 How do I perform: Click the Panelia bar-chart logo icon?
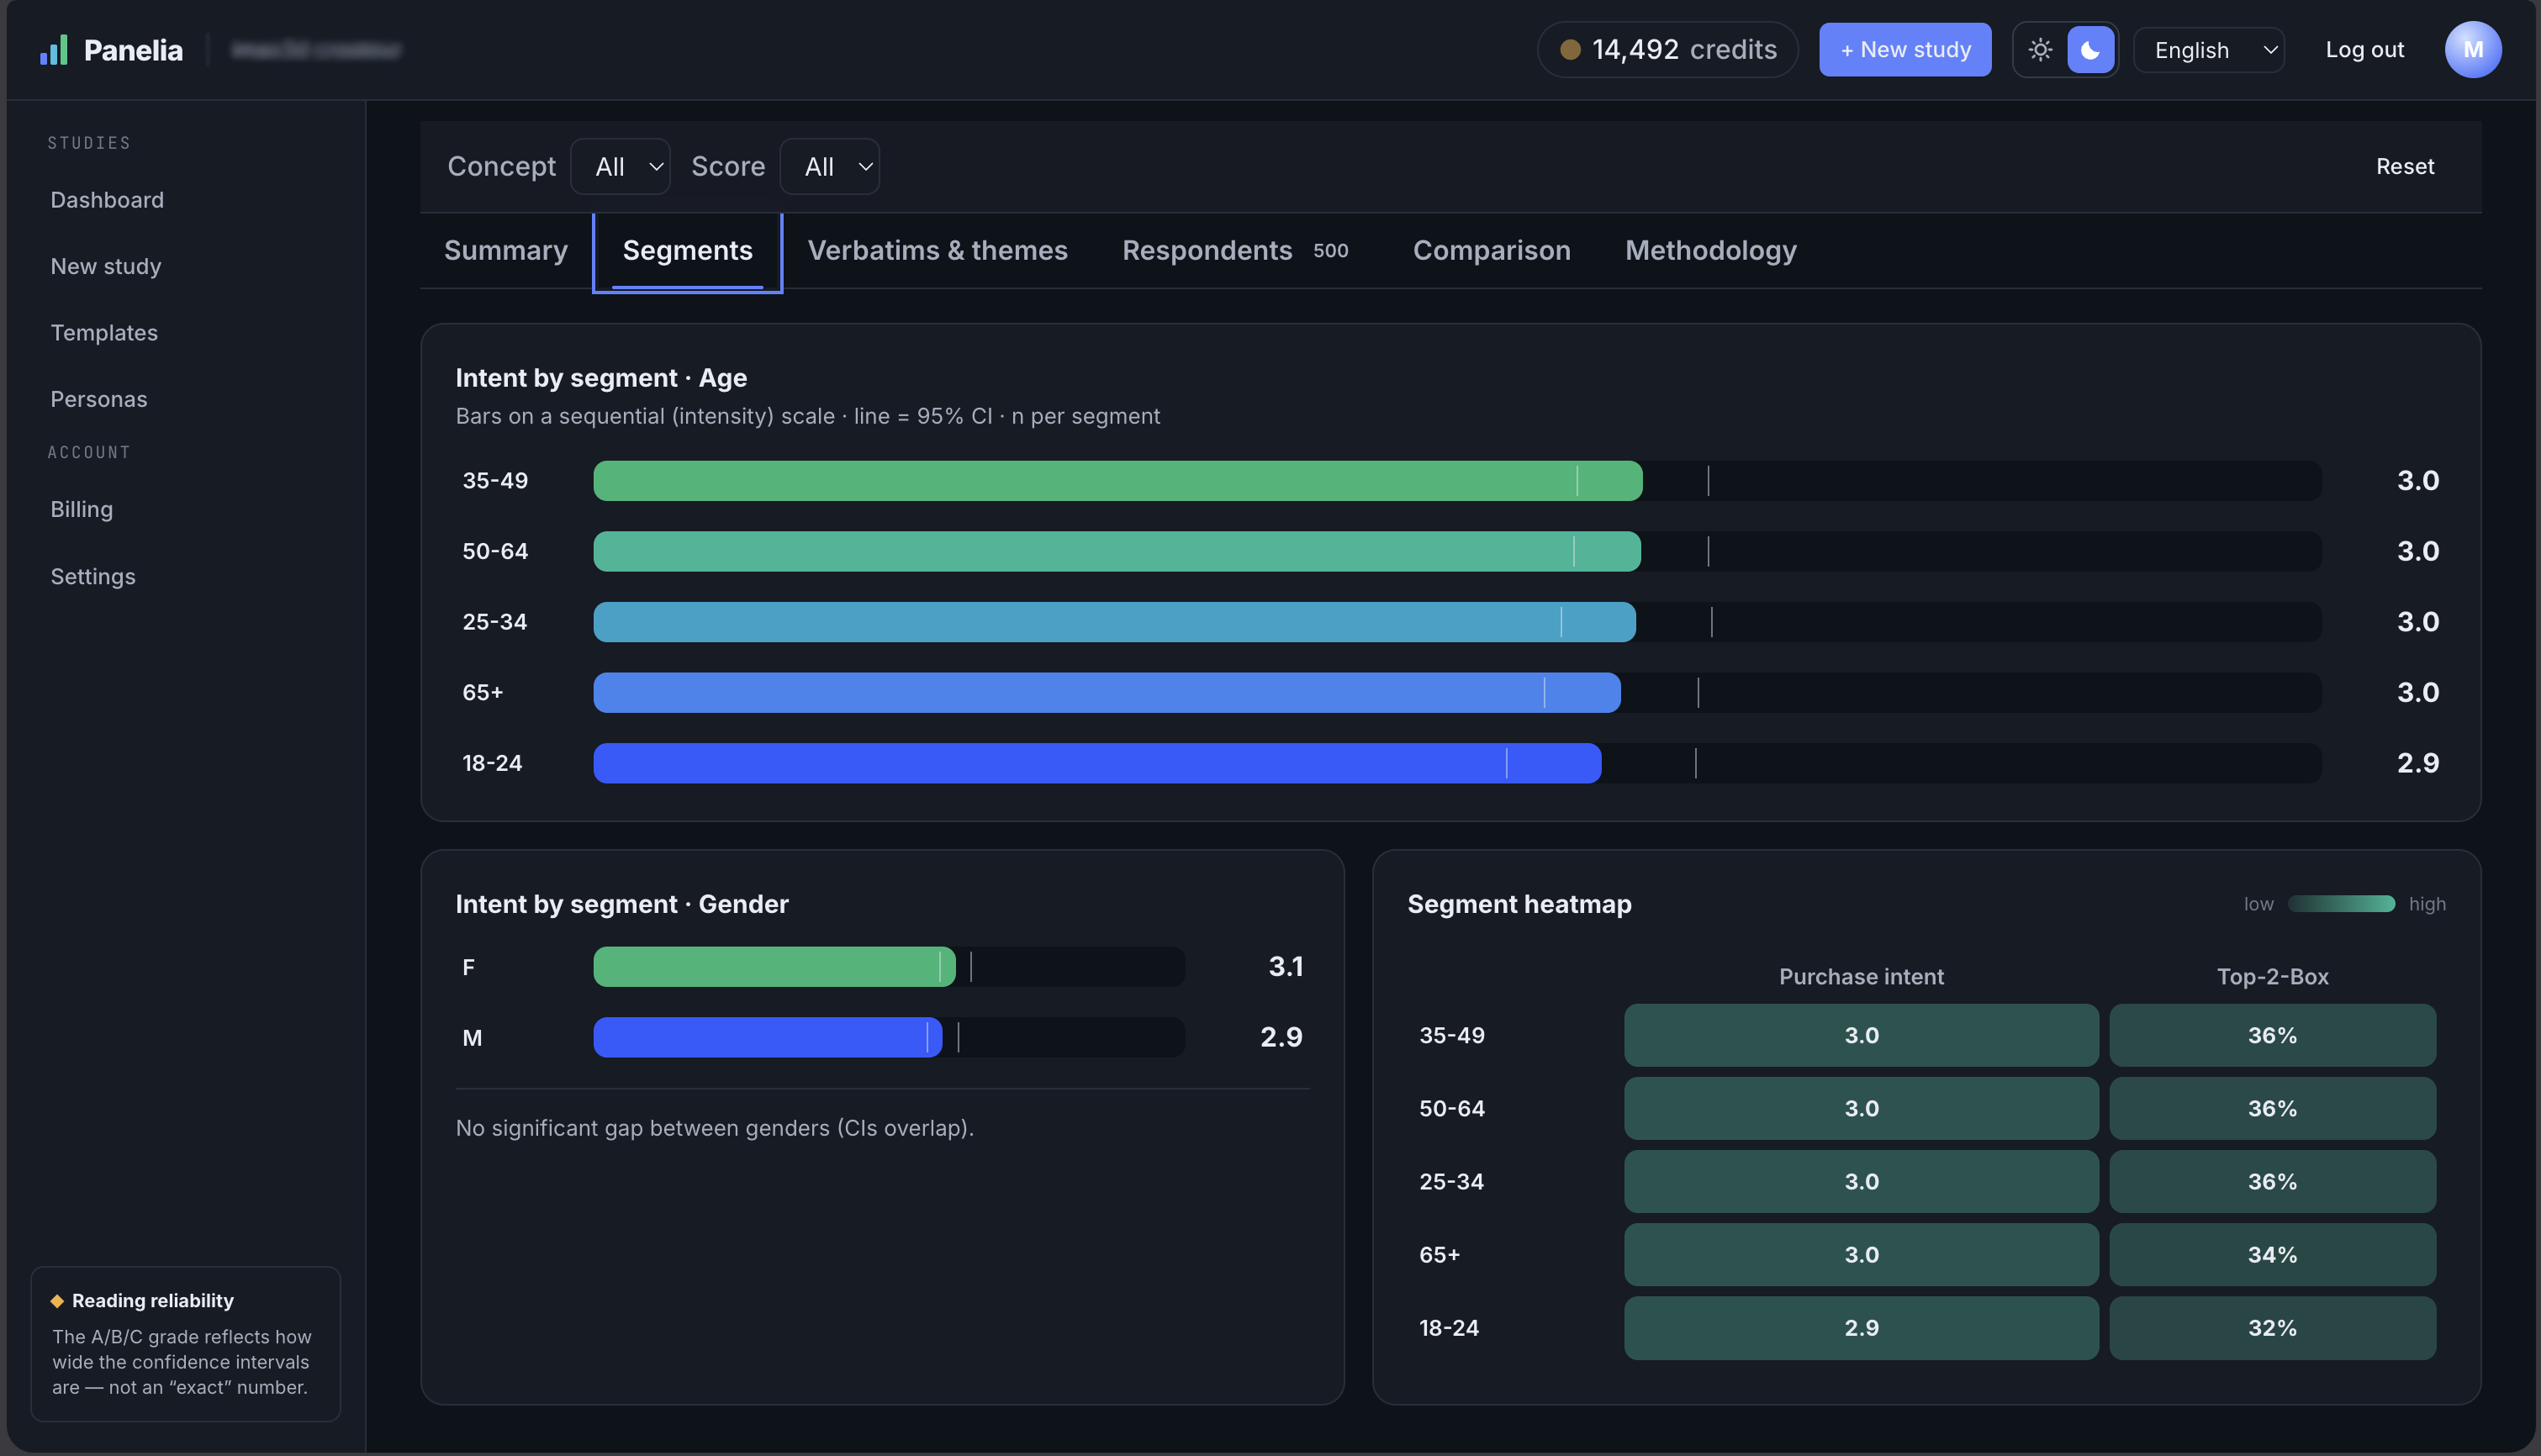pyautogui.click(x=53, y=50)
